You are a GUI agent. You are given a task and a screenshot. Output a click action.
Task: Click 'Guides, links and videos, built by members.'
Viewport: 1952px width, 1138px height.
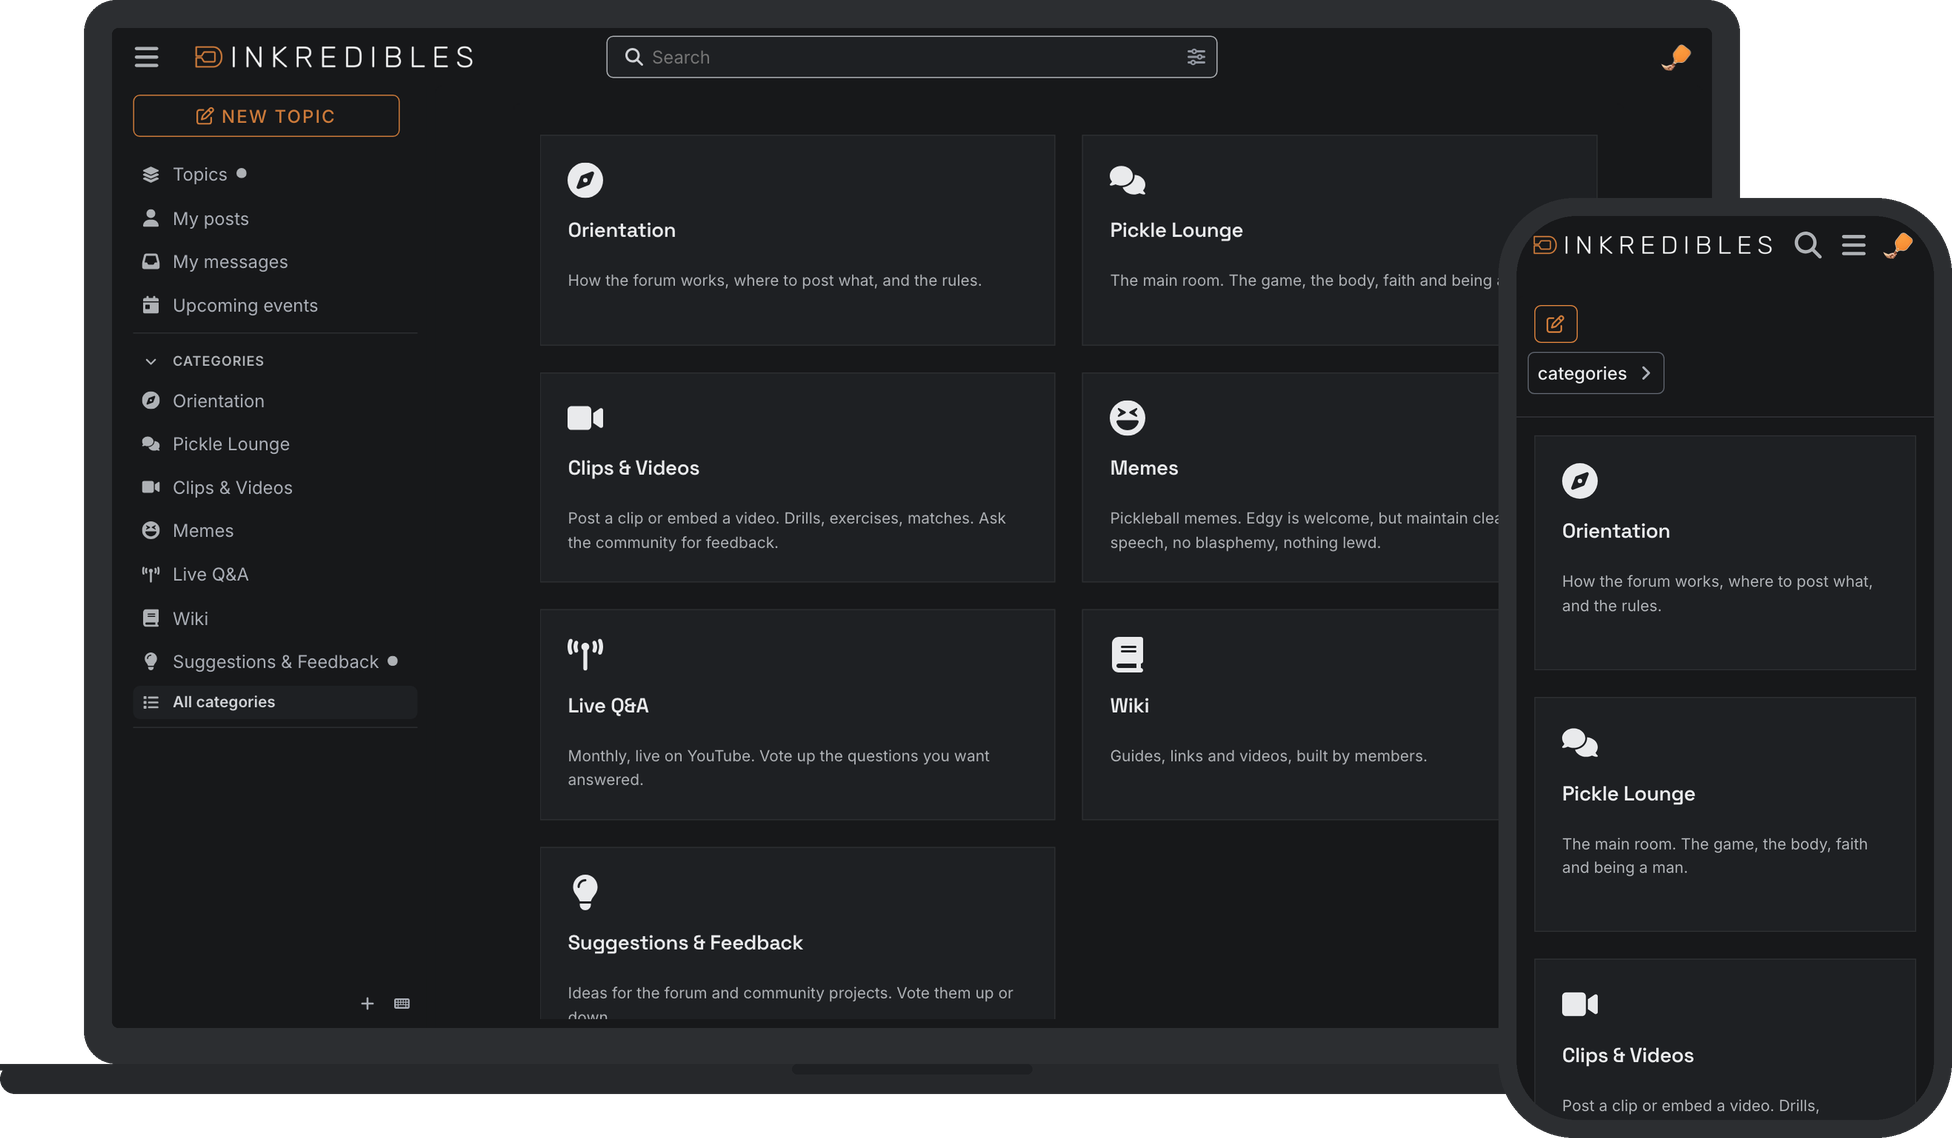1268,756
